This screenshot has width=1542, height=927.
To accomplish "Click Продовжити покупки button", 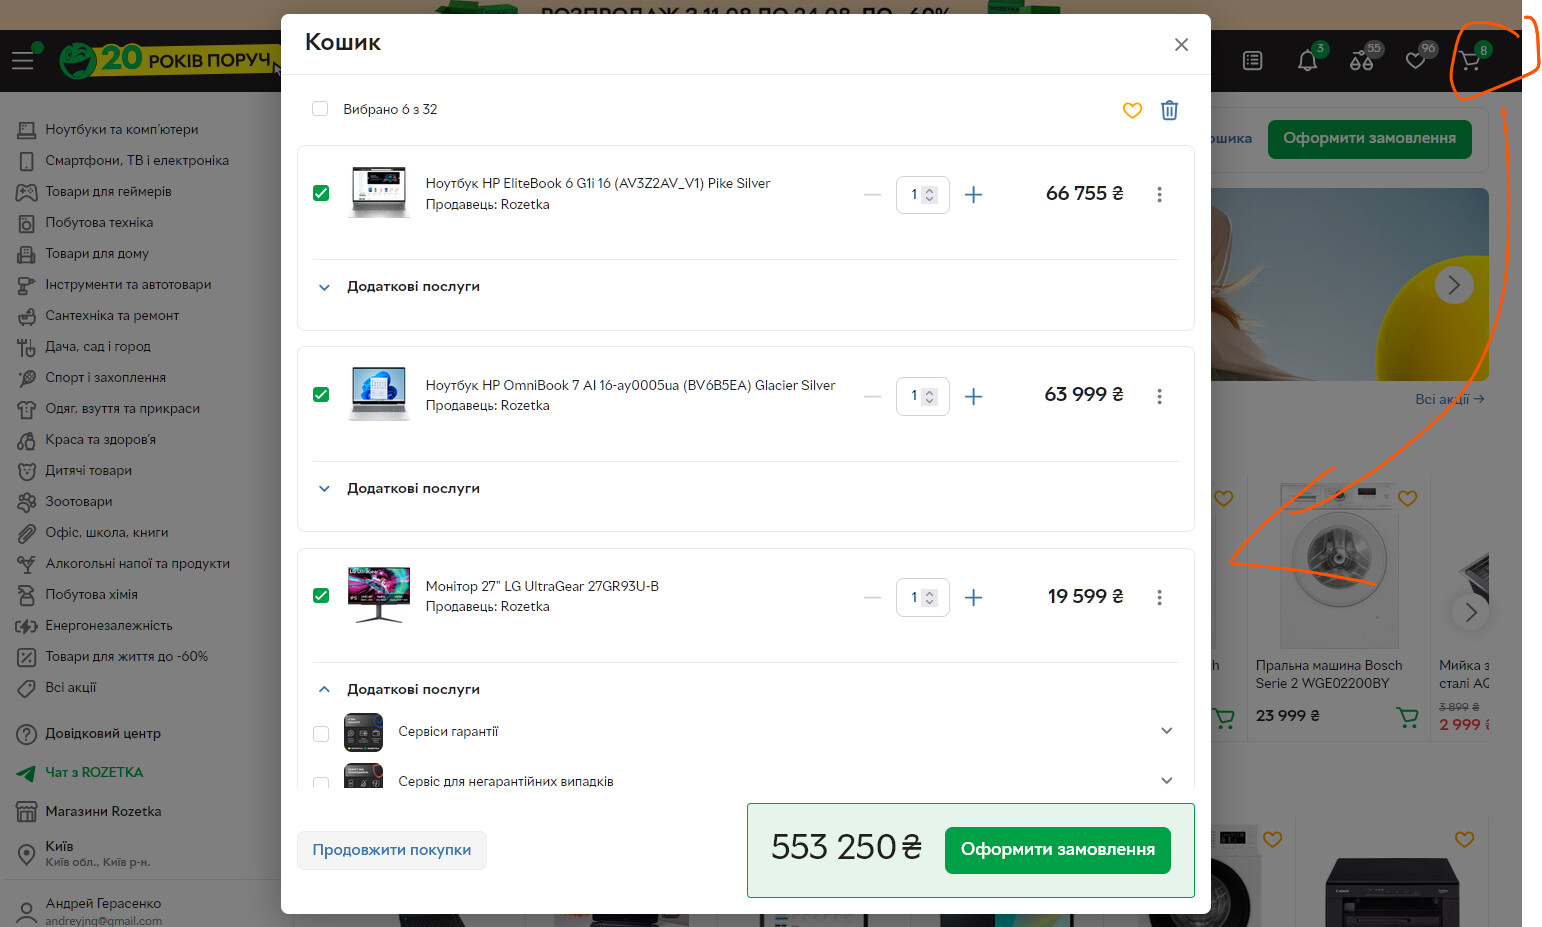I will [391, 850].
